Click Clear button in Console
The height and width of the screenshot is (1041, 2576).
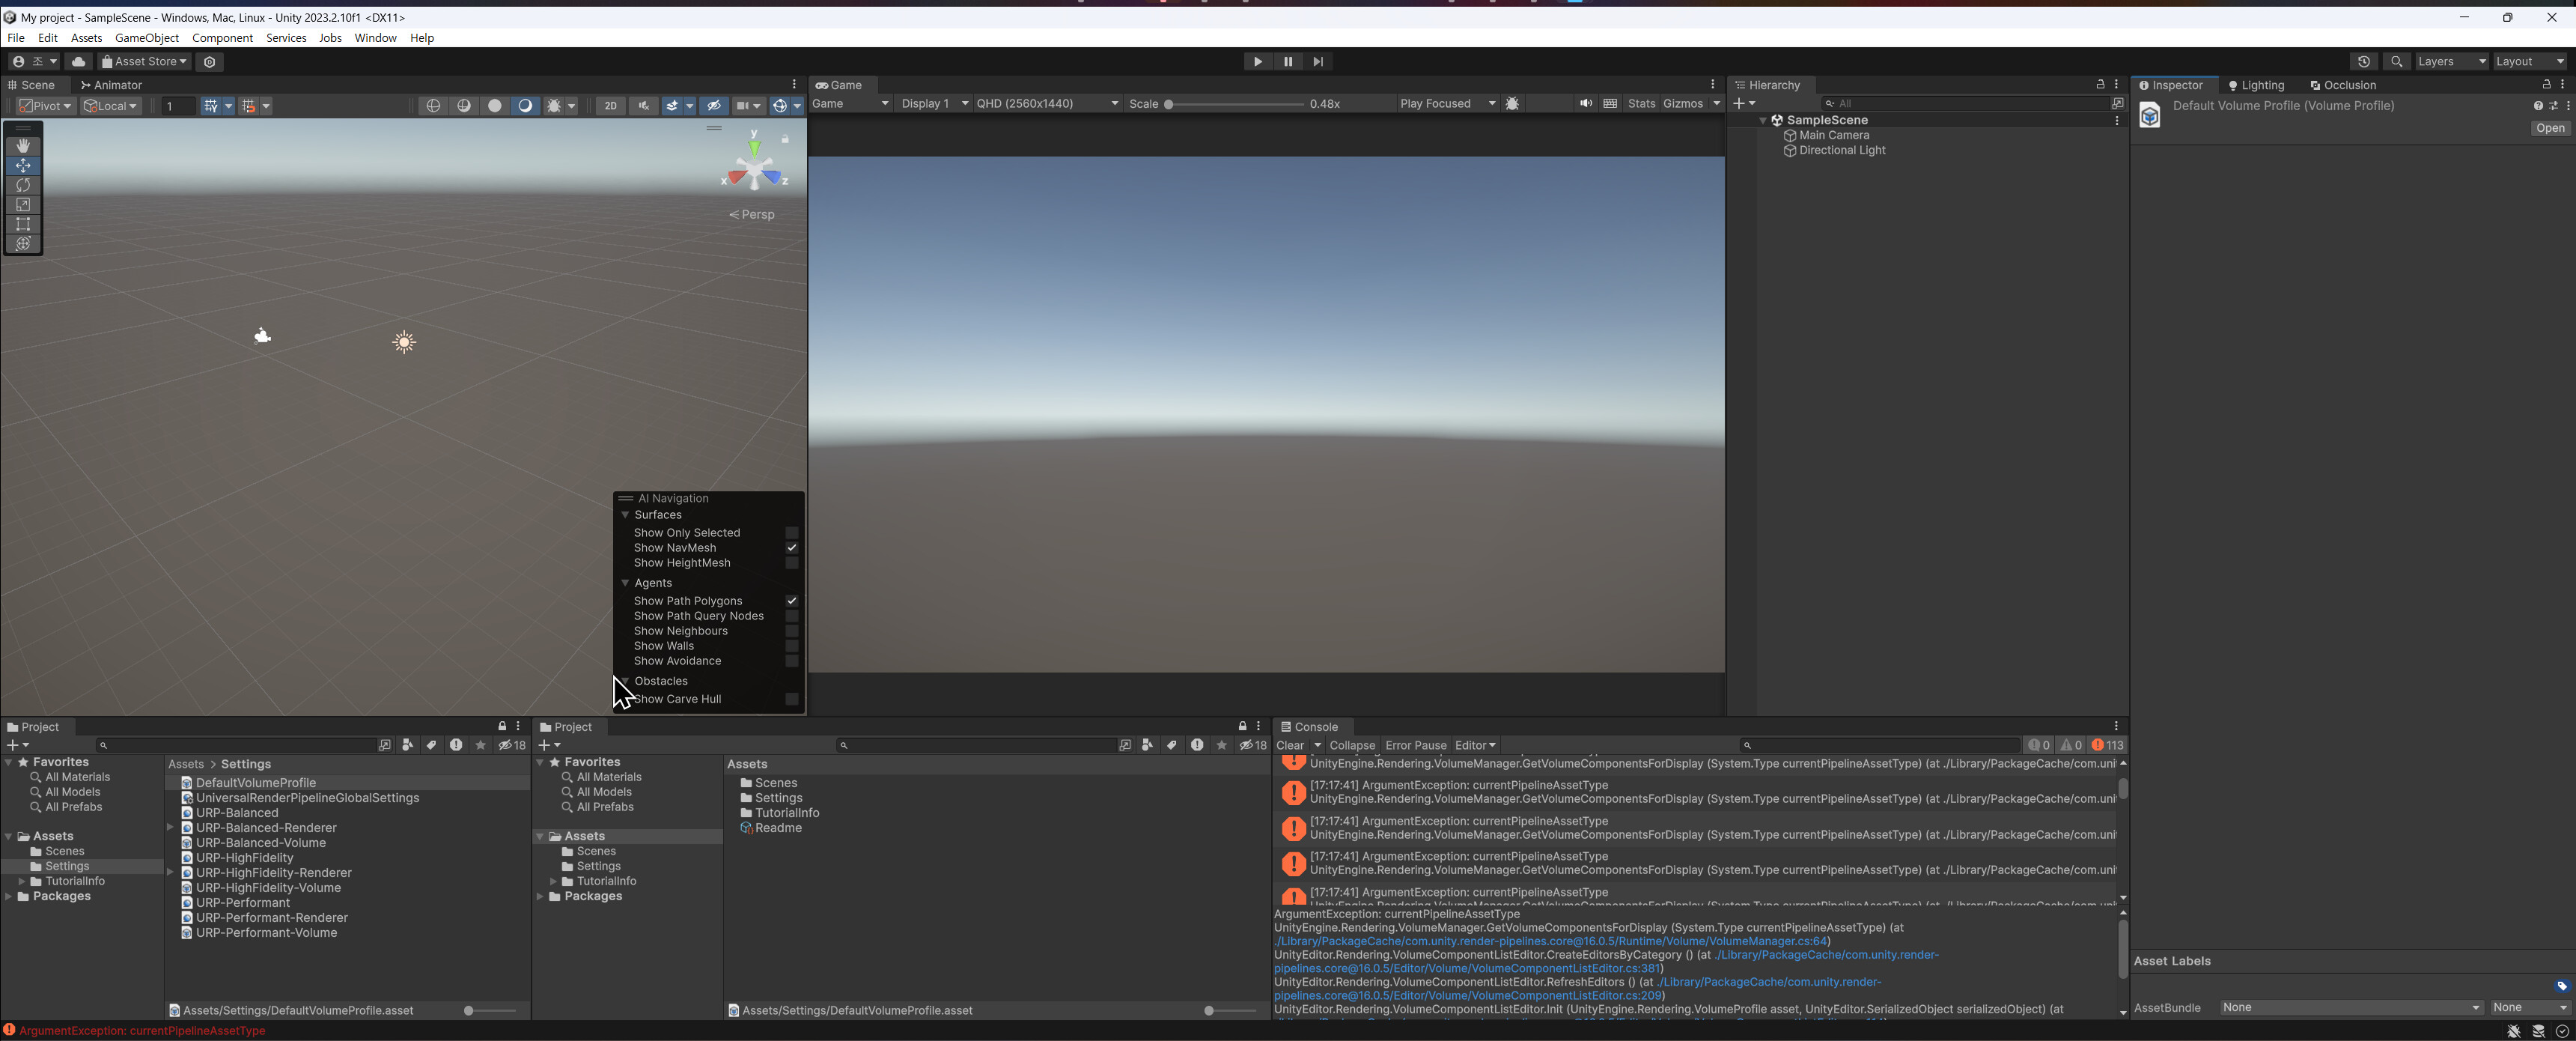coord(1290,745)
